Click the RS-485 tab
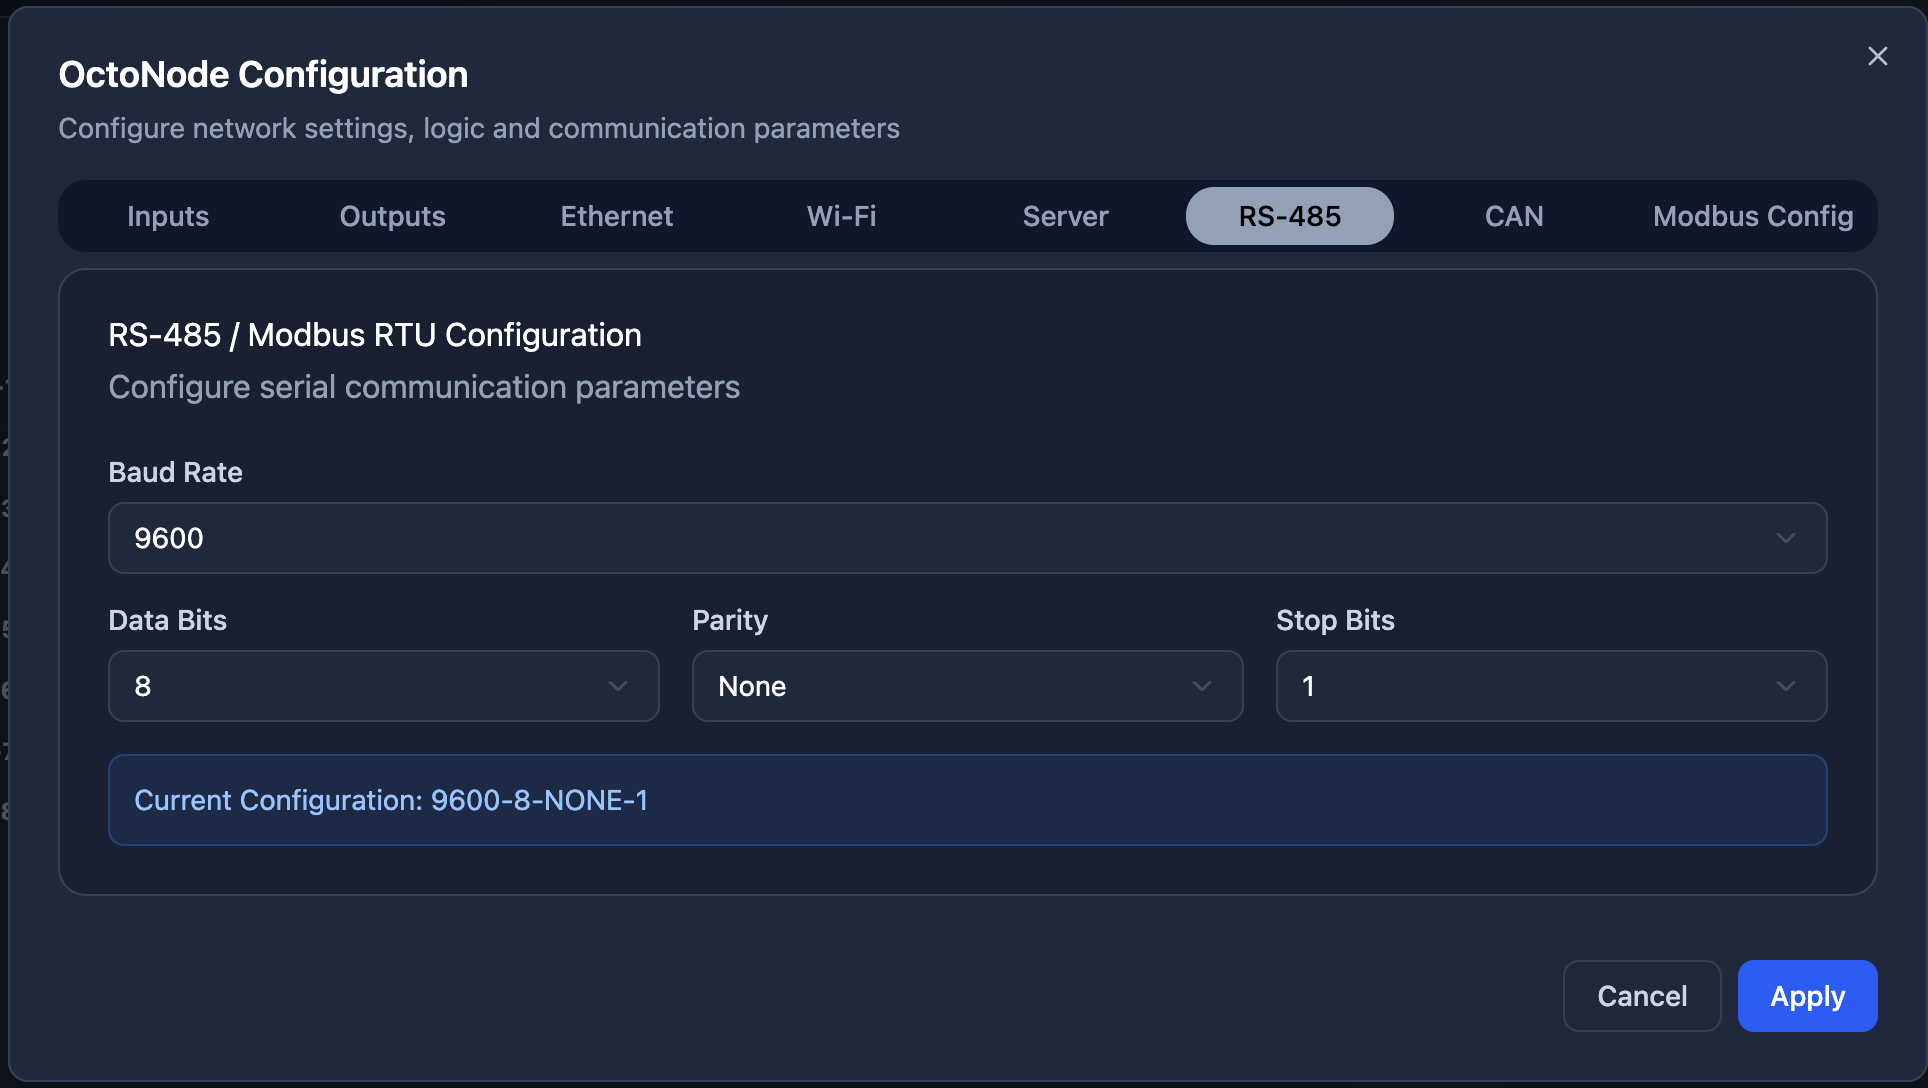1928x1088 pixels. pyautogui.click(x=1289, y=216)
